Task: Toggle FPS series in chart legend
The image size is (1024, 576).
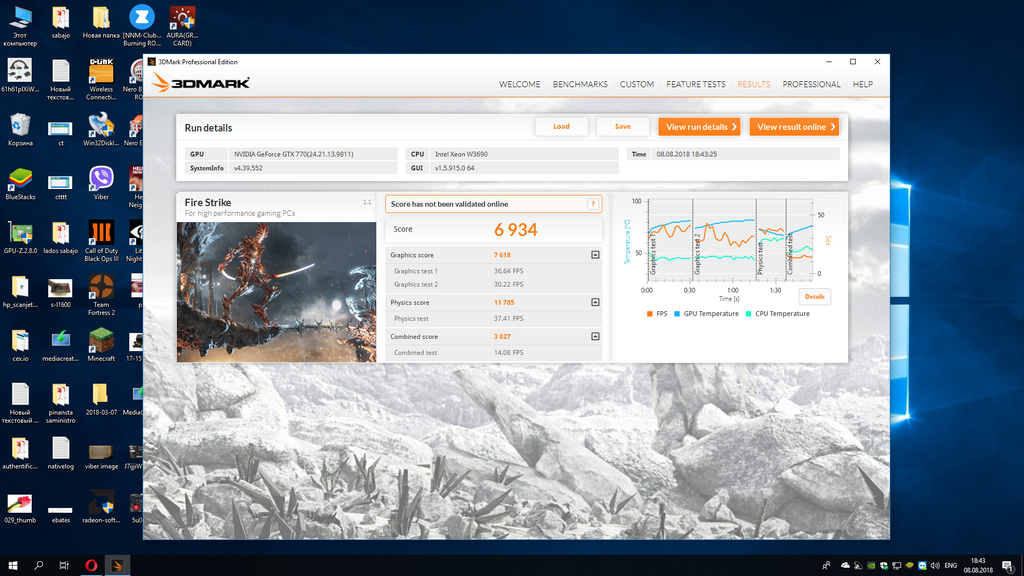Action: click(x=657, y=314)
